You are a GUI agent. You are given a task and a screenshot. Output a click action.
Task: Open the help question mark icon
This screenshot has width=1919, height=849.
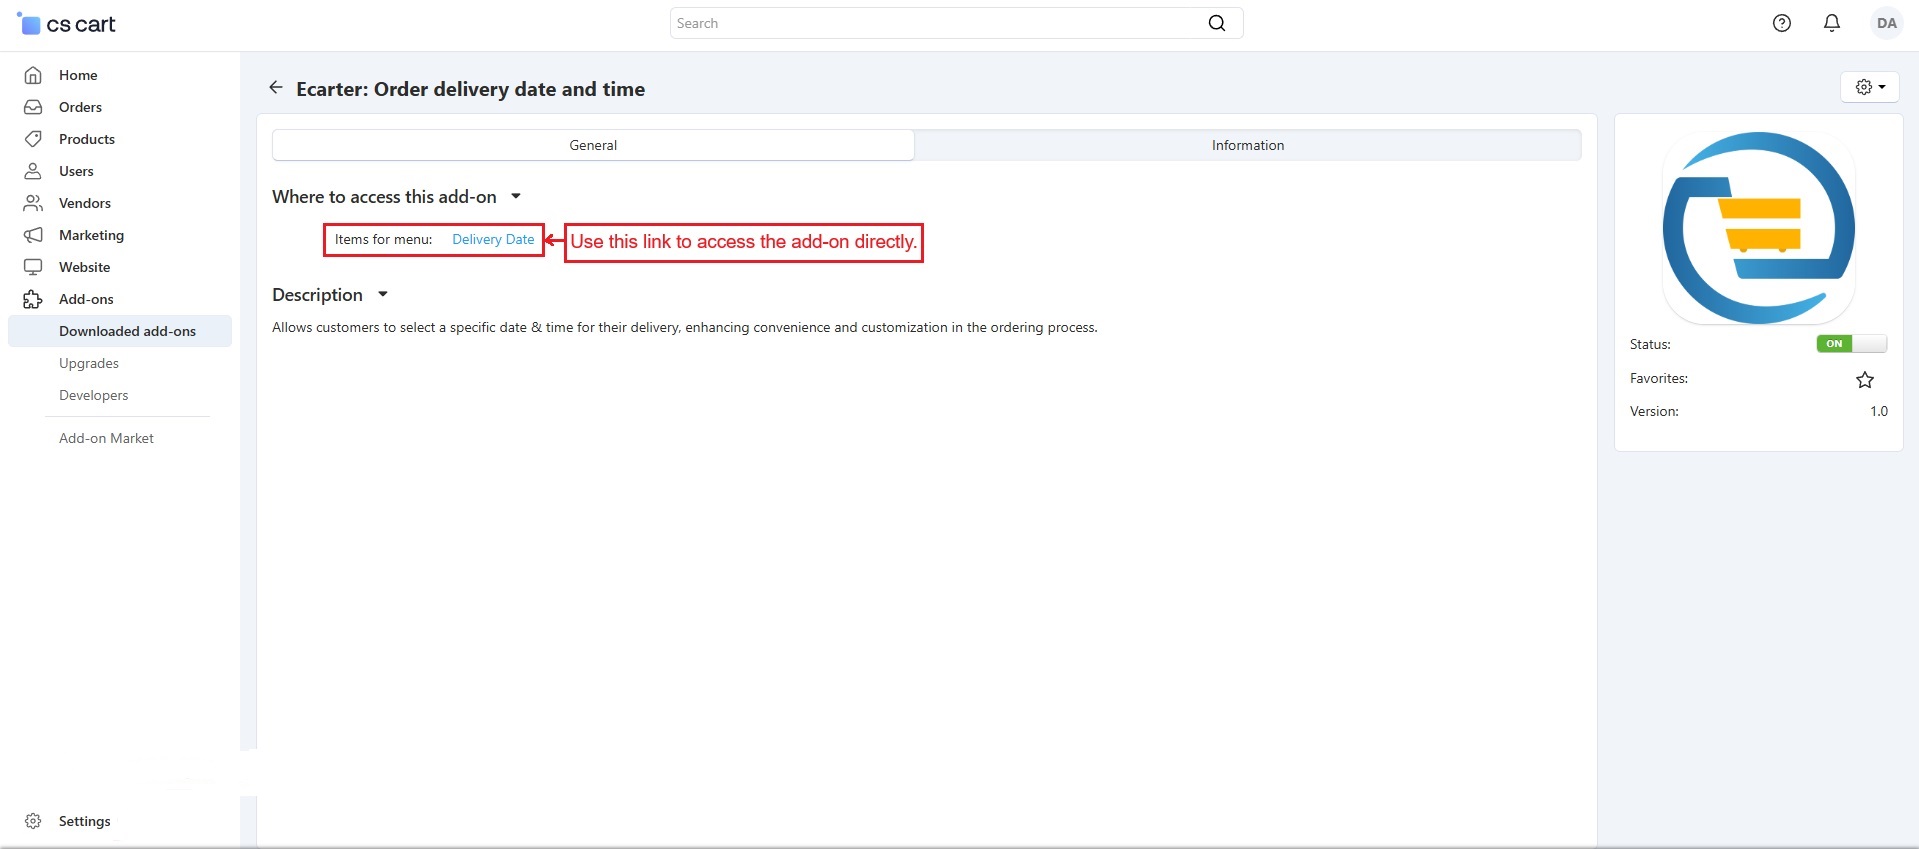[1781, 23]
